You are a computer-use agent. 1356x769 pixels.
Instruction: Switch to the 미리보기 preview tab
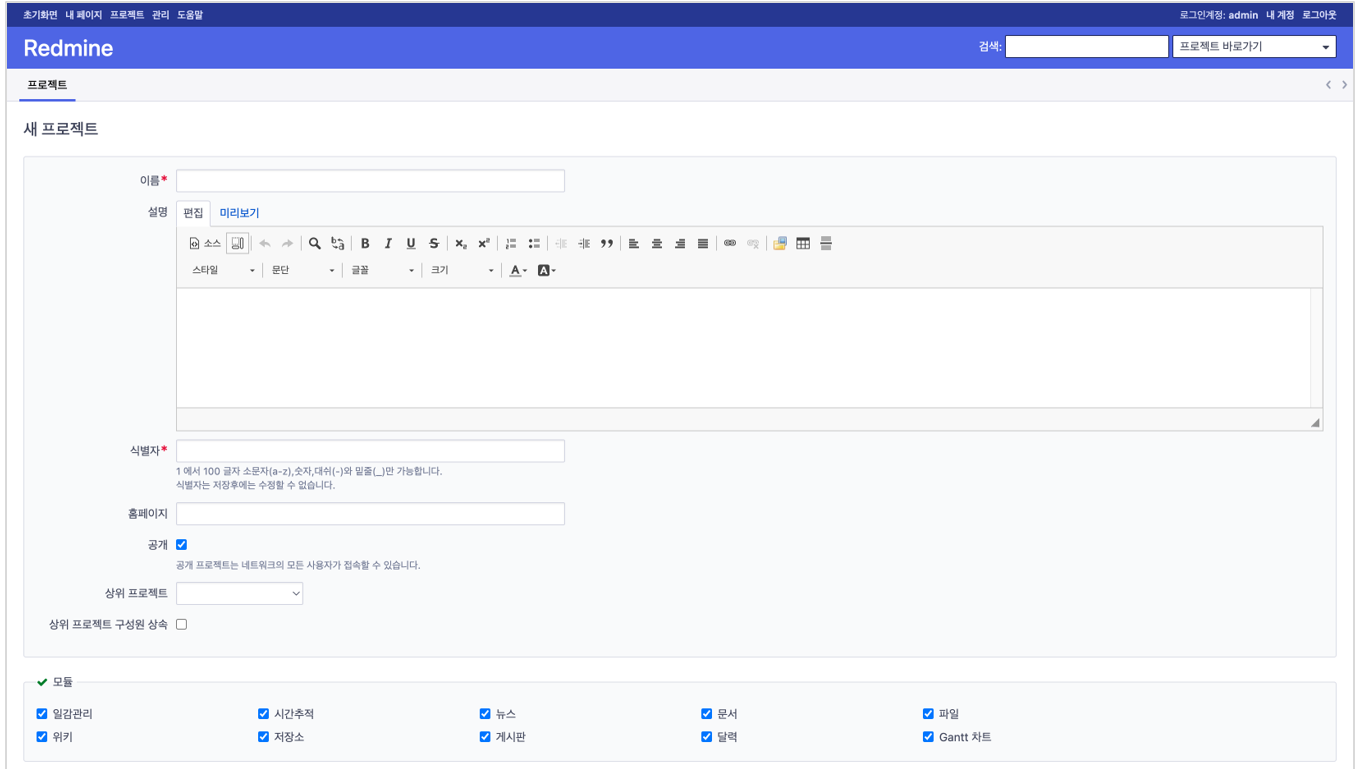(239, 213)
